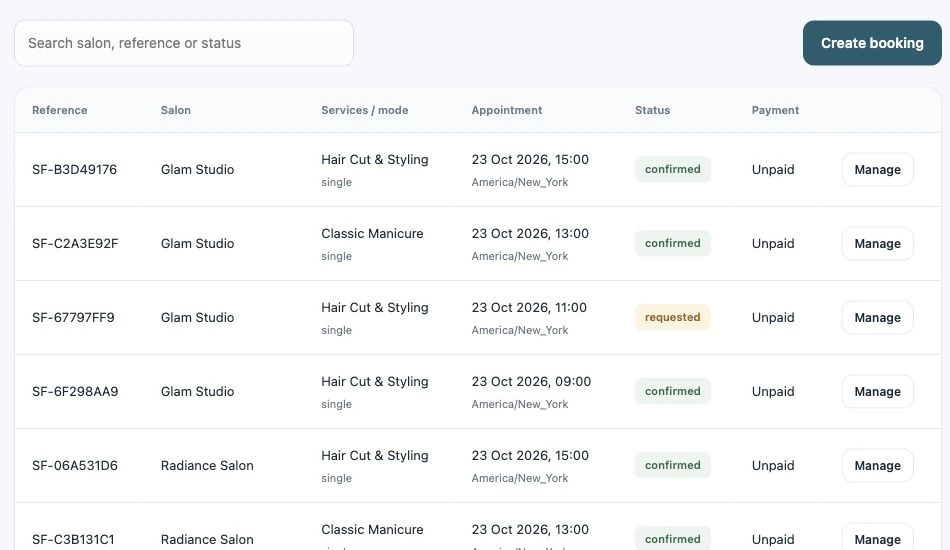Click the confirmed status badge for SF-B3D49176

pos(673,170)
